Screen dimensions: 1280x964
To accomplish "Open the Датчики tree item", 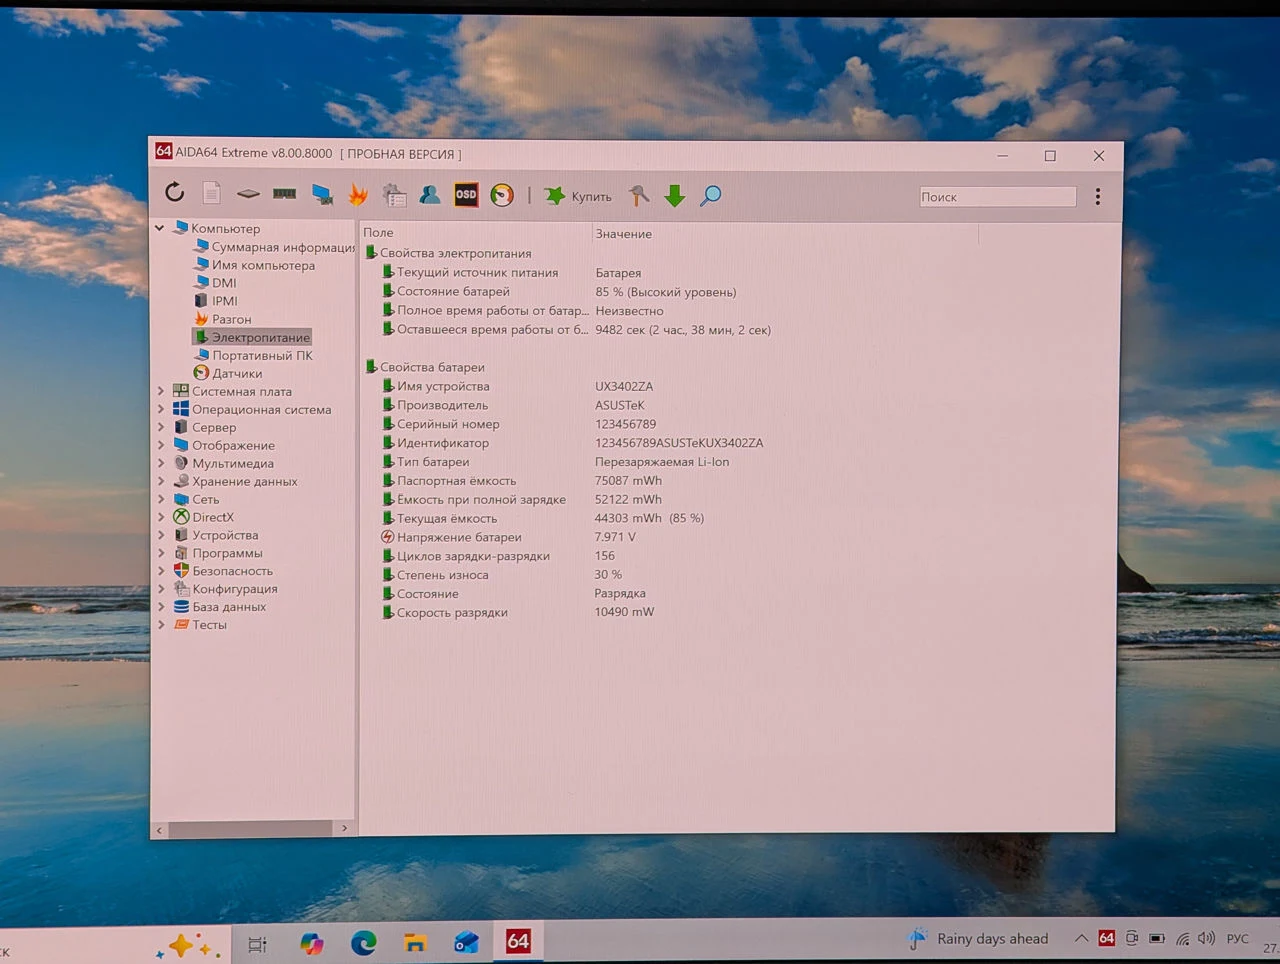I will pyautogui.click(x=228, y=373).
